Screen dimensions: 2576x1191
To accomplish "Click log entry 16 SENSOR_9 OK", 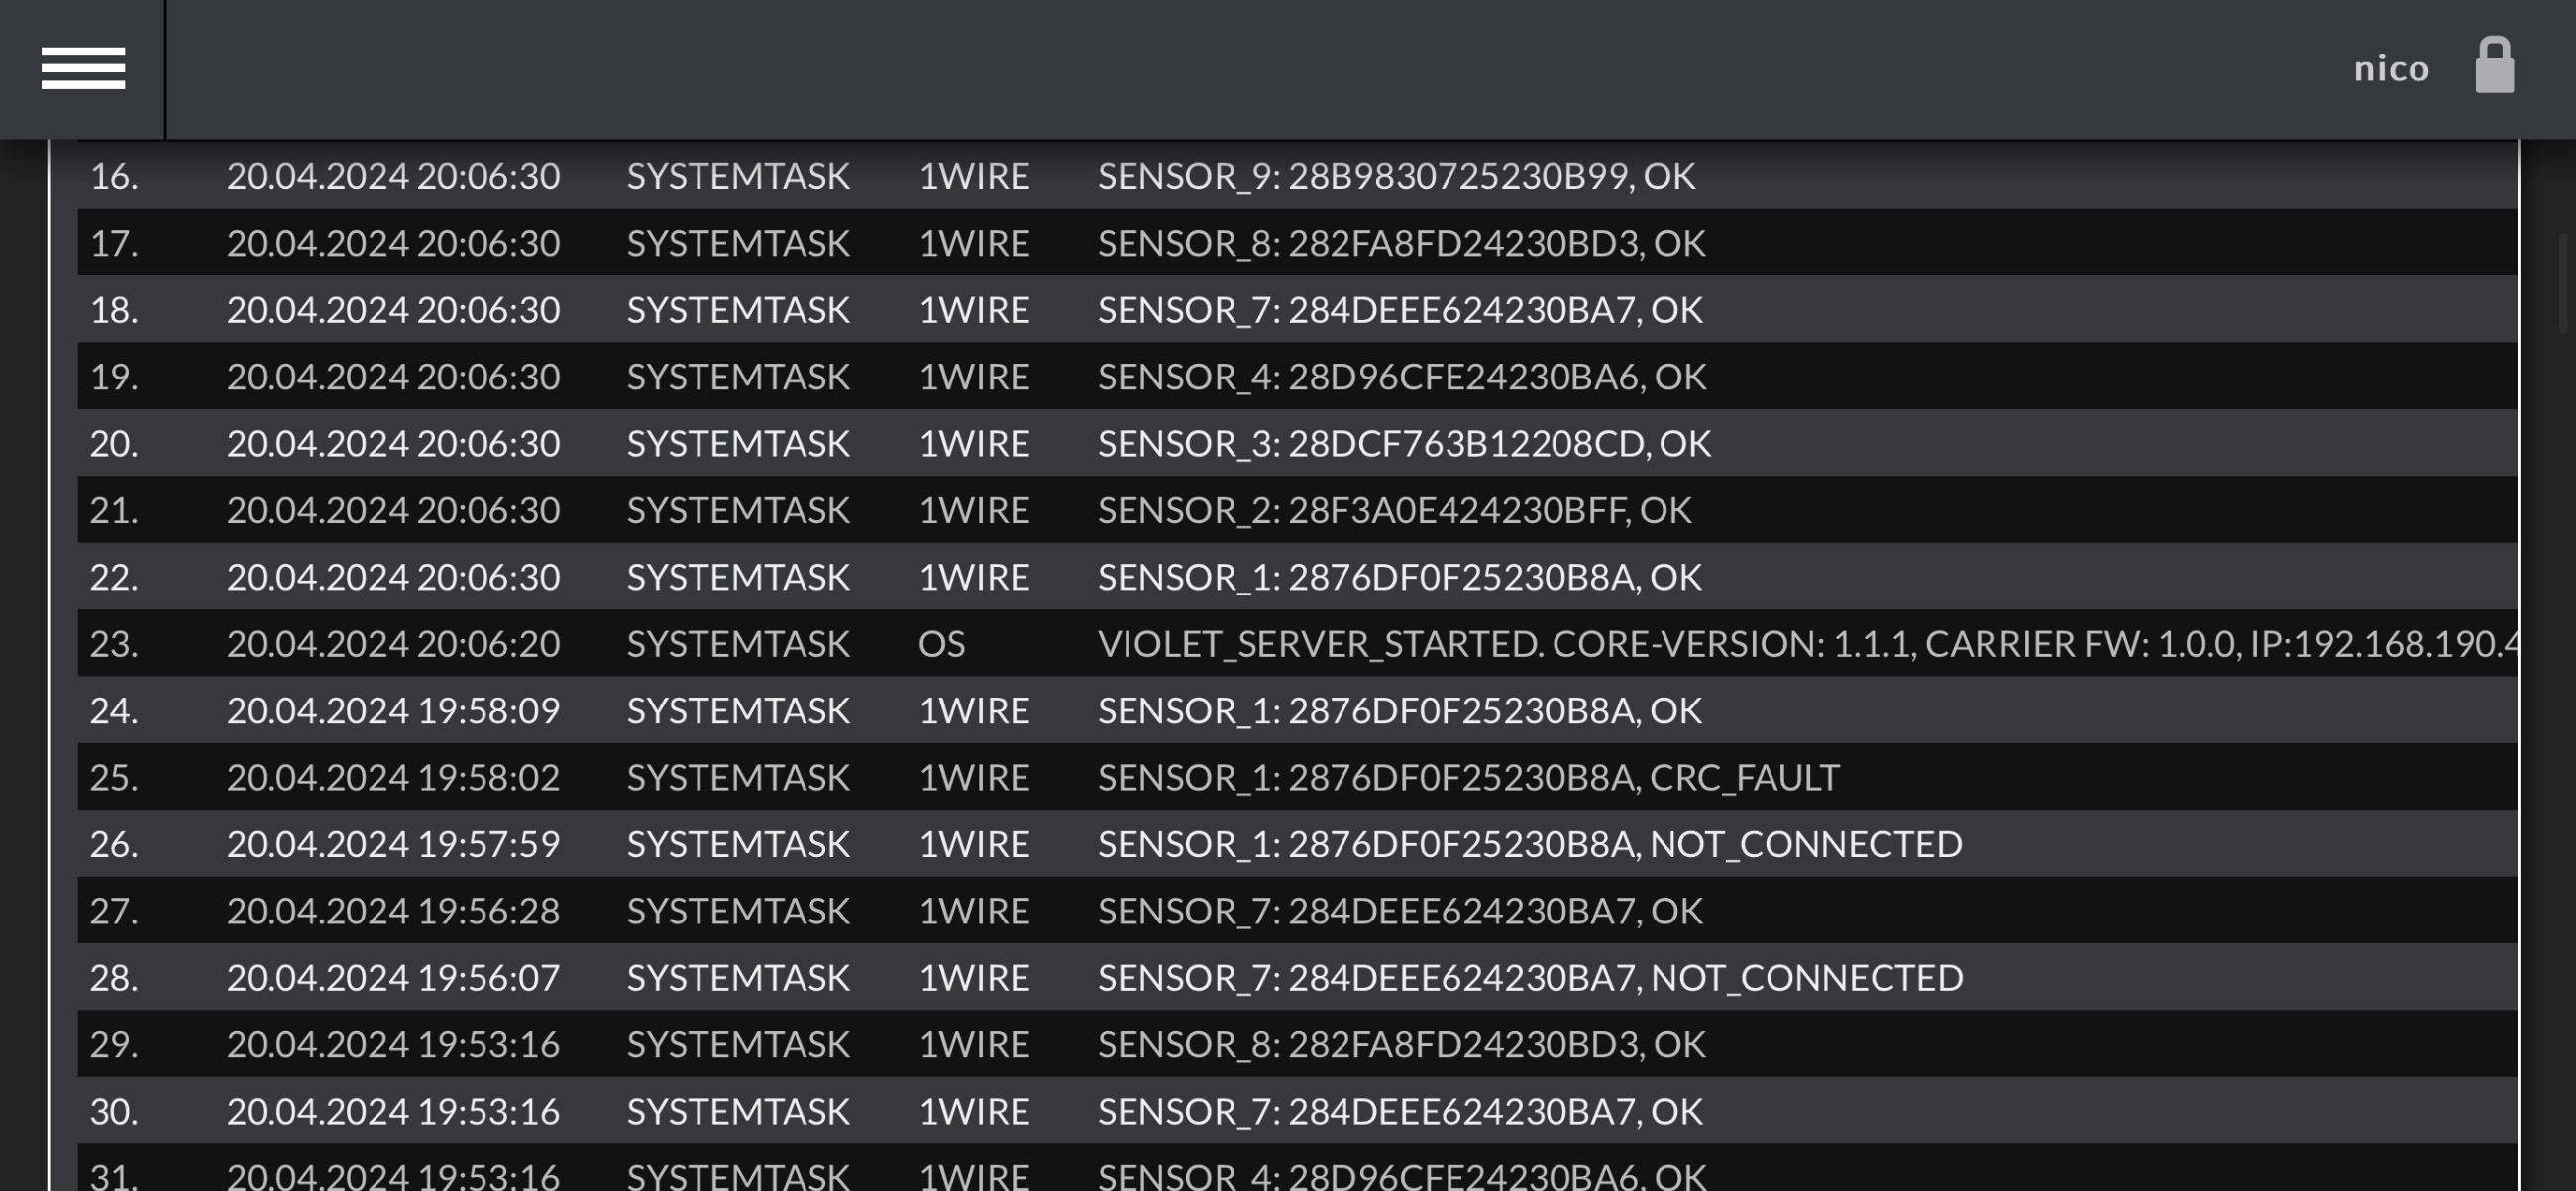I will (x=1297, y=176).
